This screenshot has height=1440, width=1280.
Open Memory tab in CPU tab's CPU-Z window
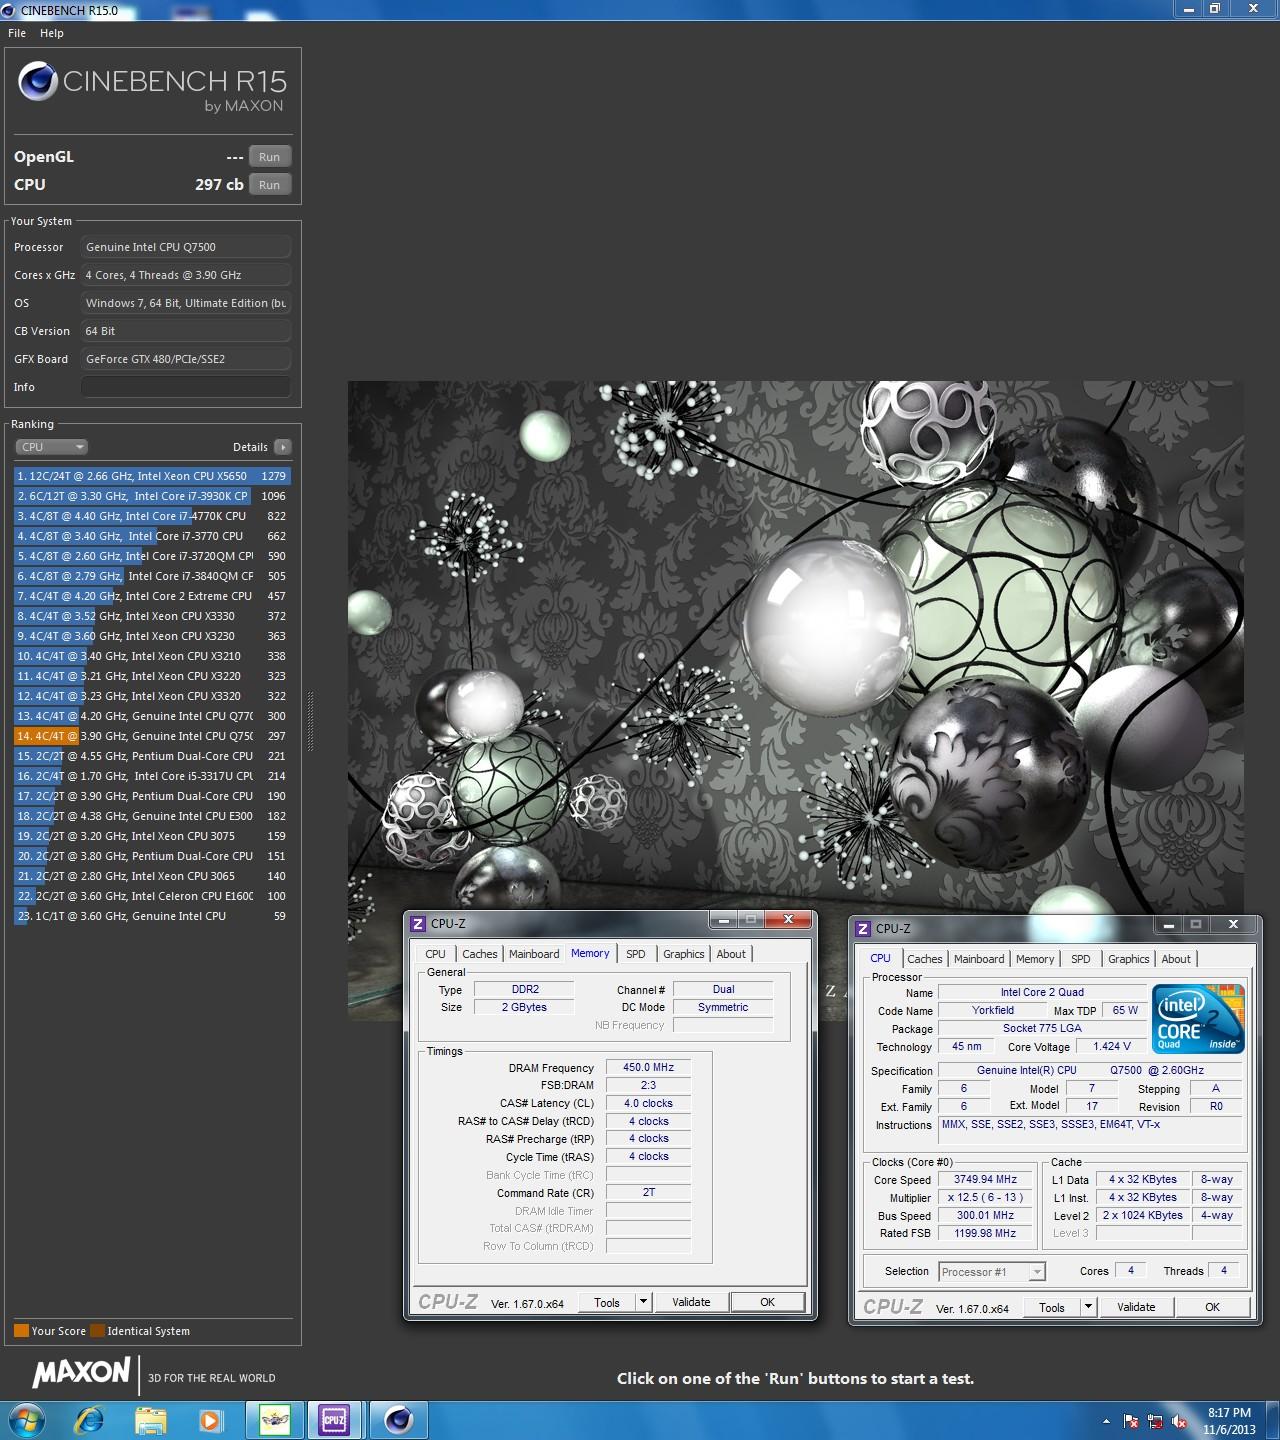click(1035, 959)
